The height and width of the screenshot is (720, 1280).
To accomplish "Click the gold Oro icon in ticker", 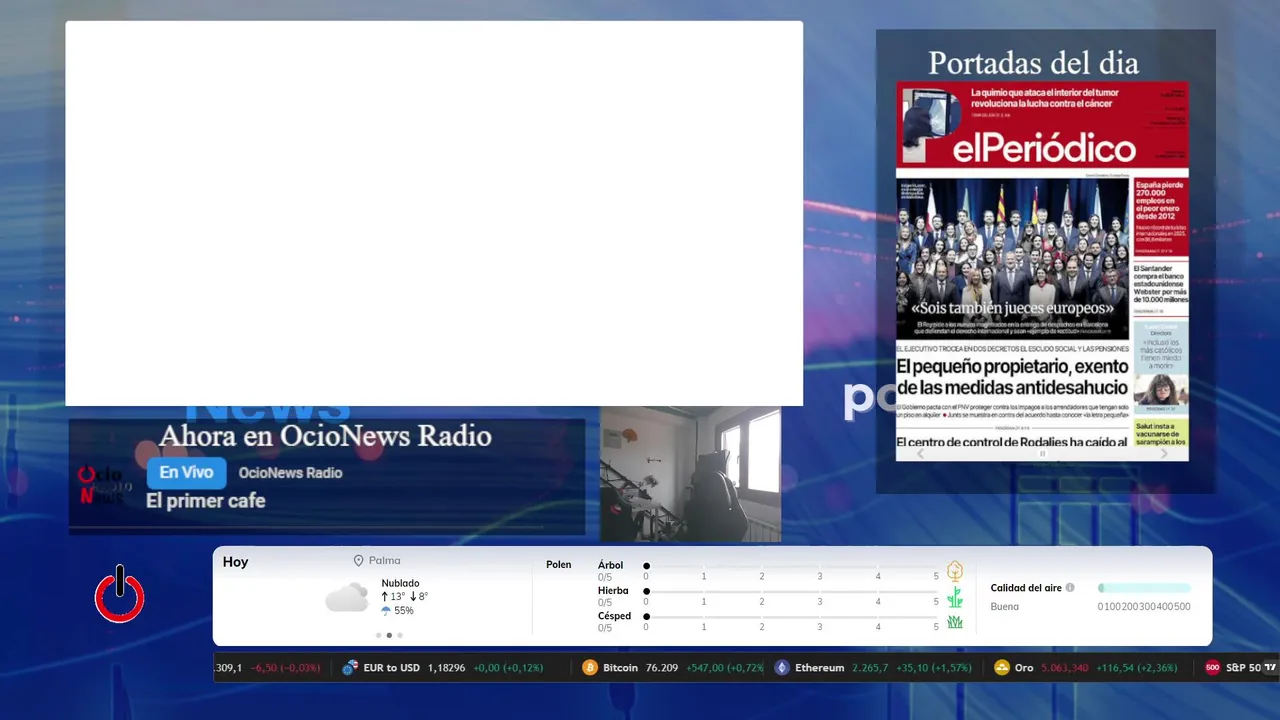I will [1002, 667].
